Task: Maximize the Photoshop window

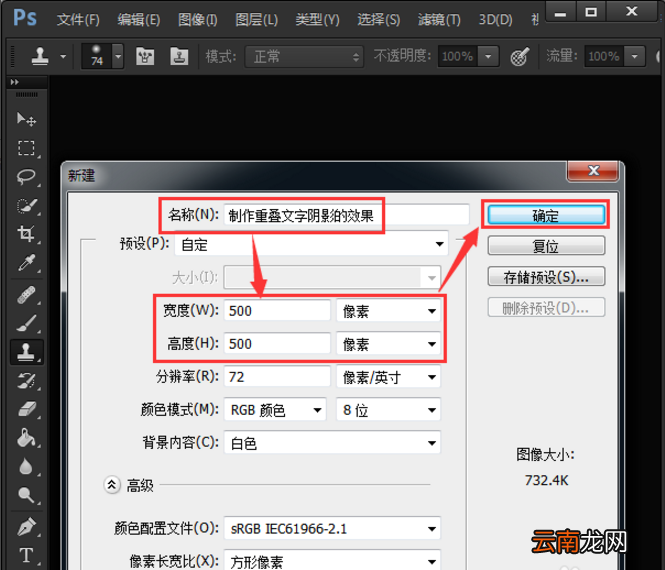Action: 591,11
